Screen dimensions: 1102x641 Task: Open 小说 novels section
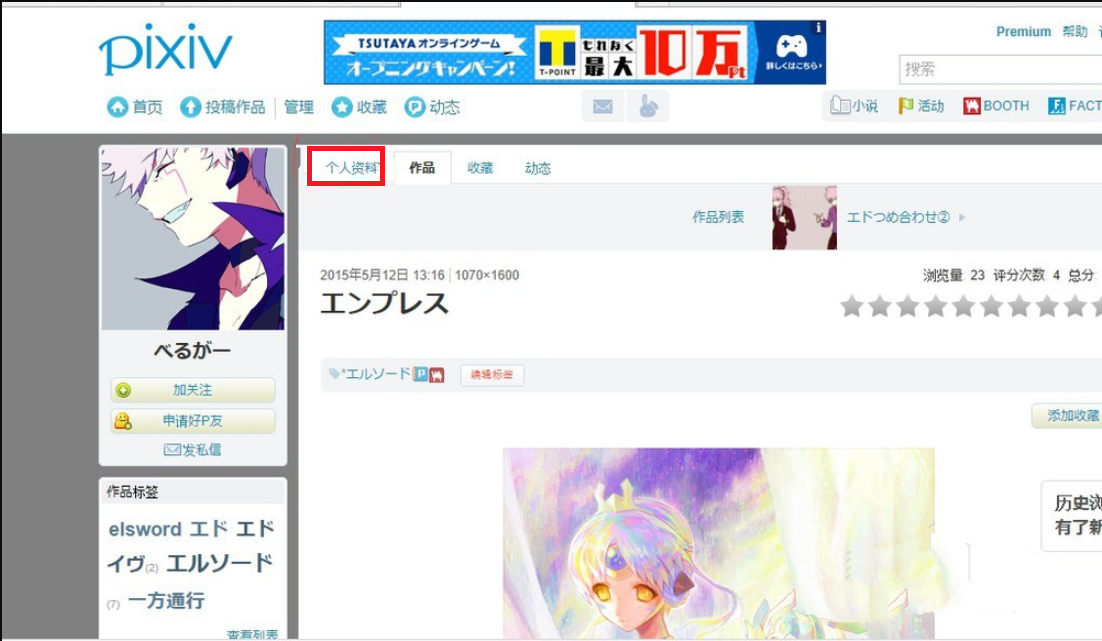point(854,106)
